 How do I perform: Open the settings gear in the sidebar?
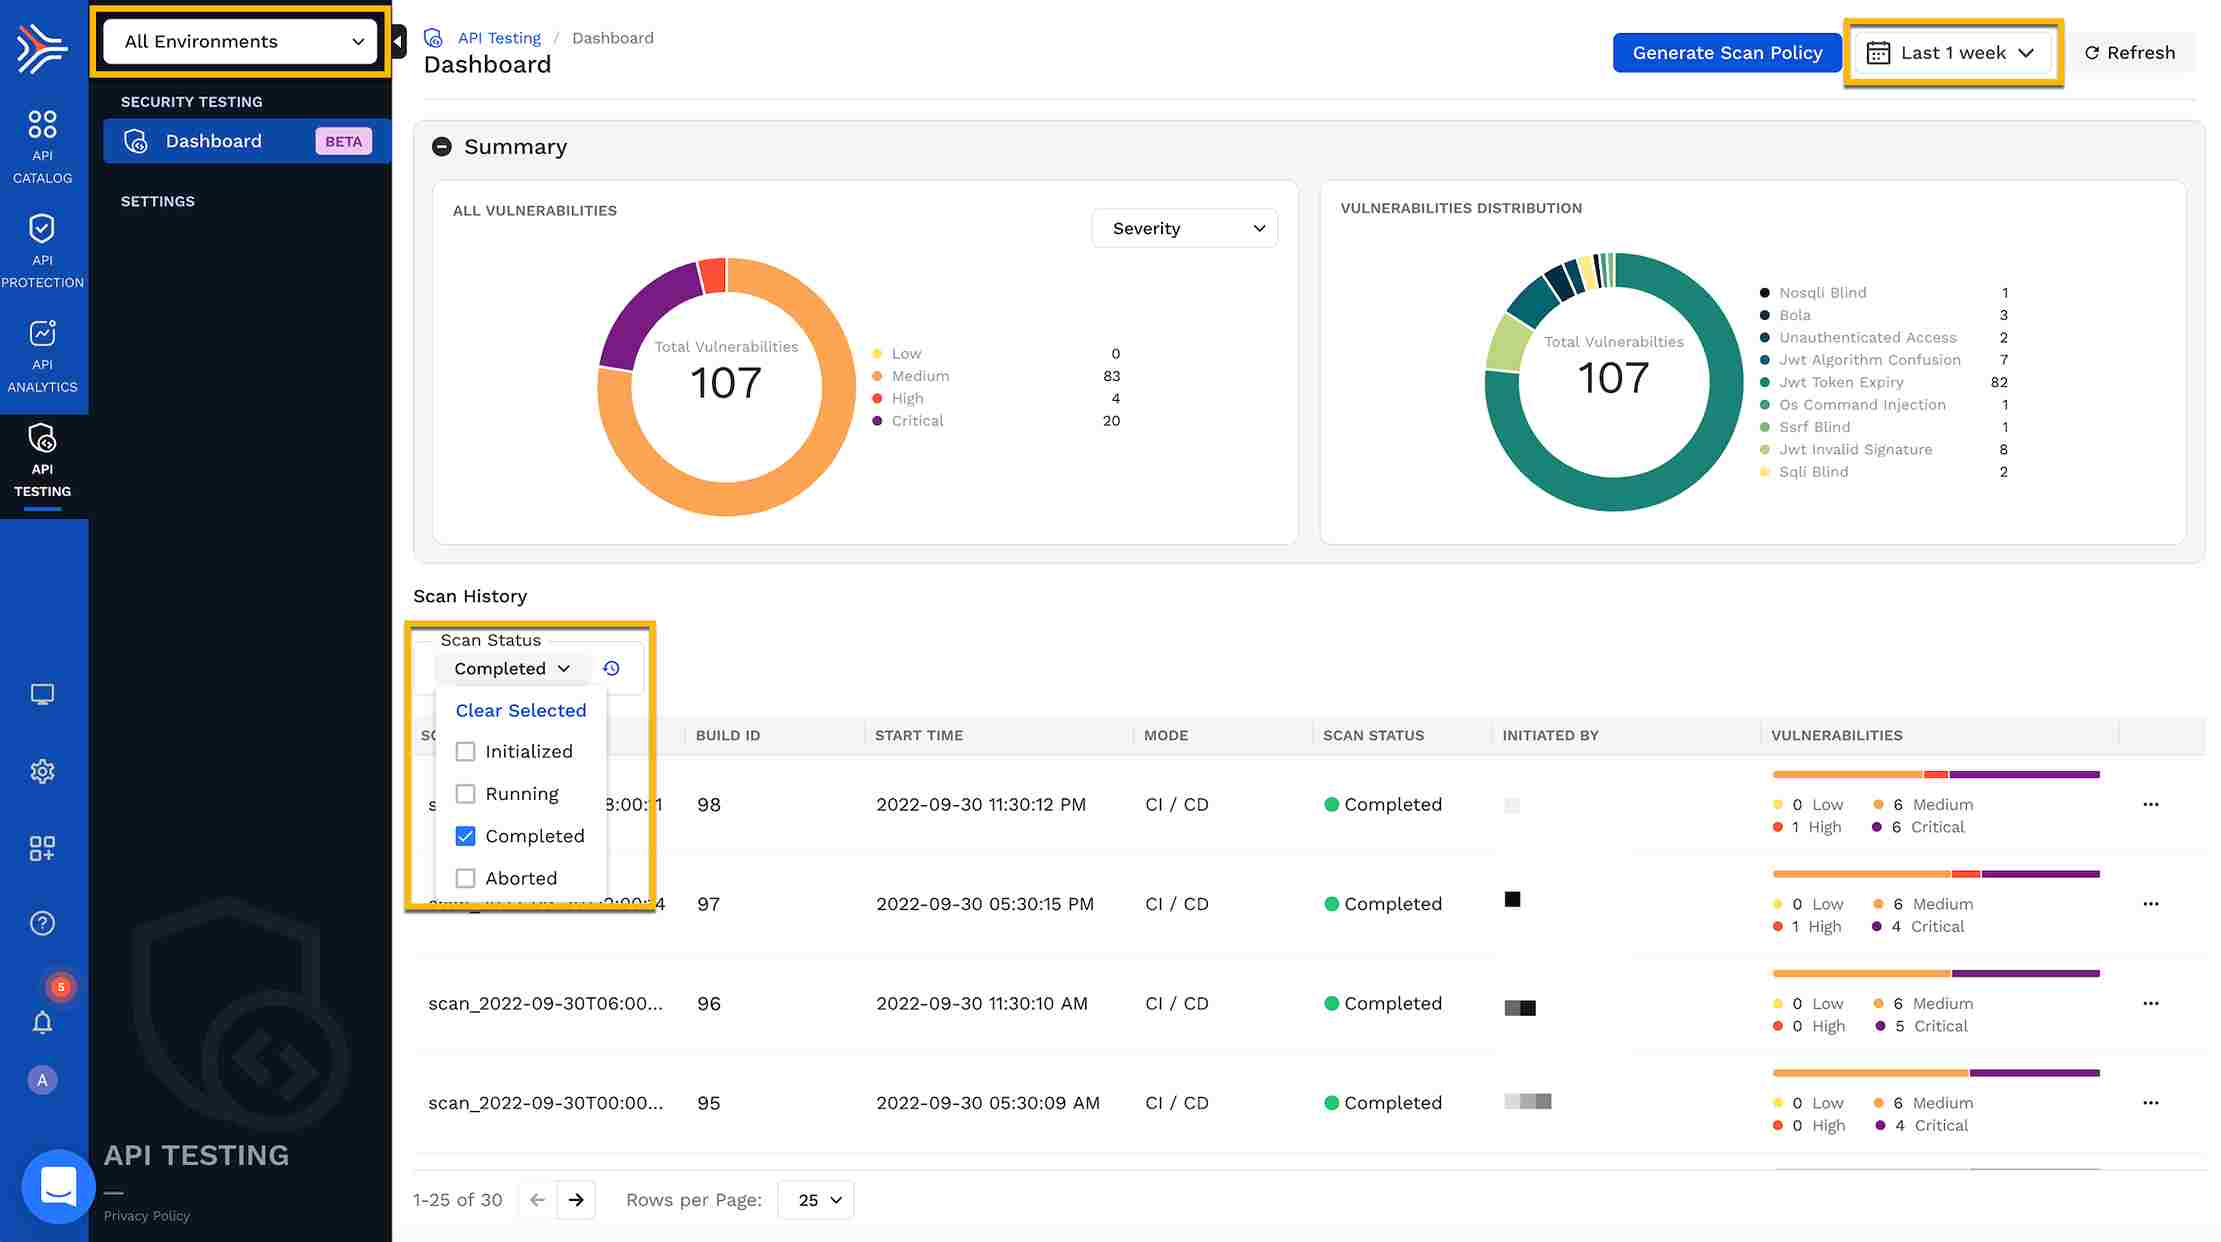tap(42, 771)
